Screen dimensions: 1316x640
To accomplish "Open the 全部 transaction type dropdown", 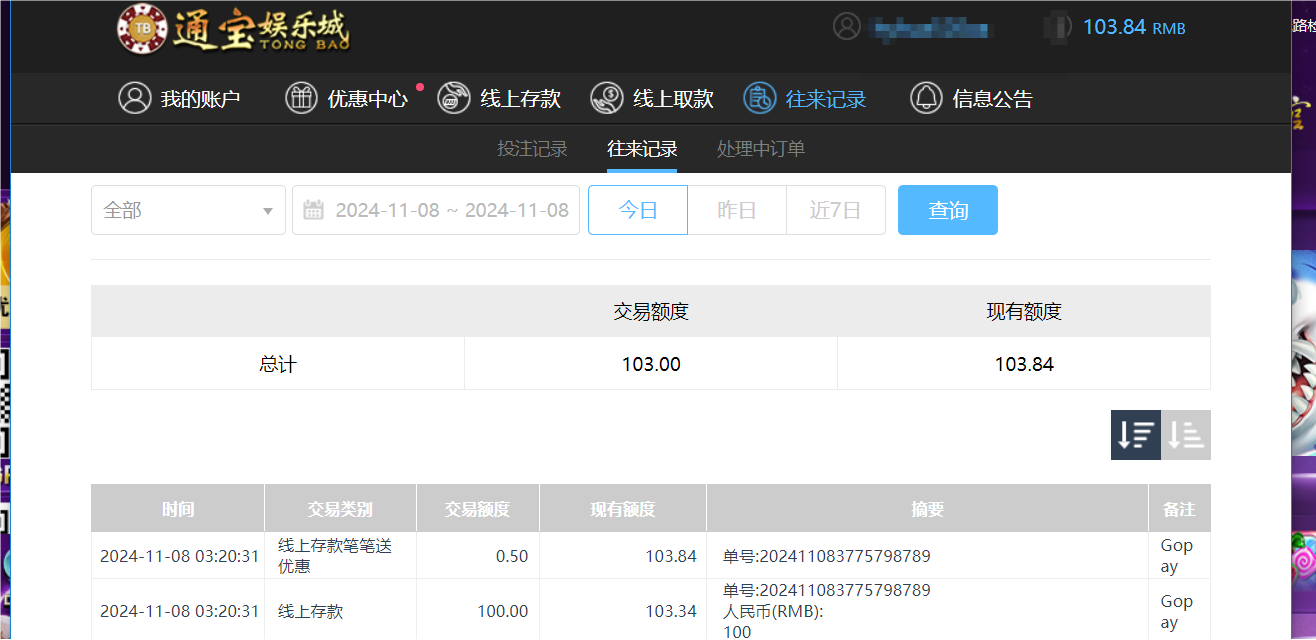I will tap(188, 210).
